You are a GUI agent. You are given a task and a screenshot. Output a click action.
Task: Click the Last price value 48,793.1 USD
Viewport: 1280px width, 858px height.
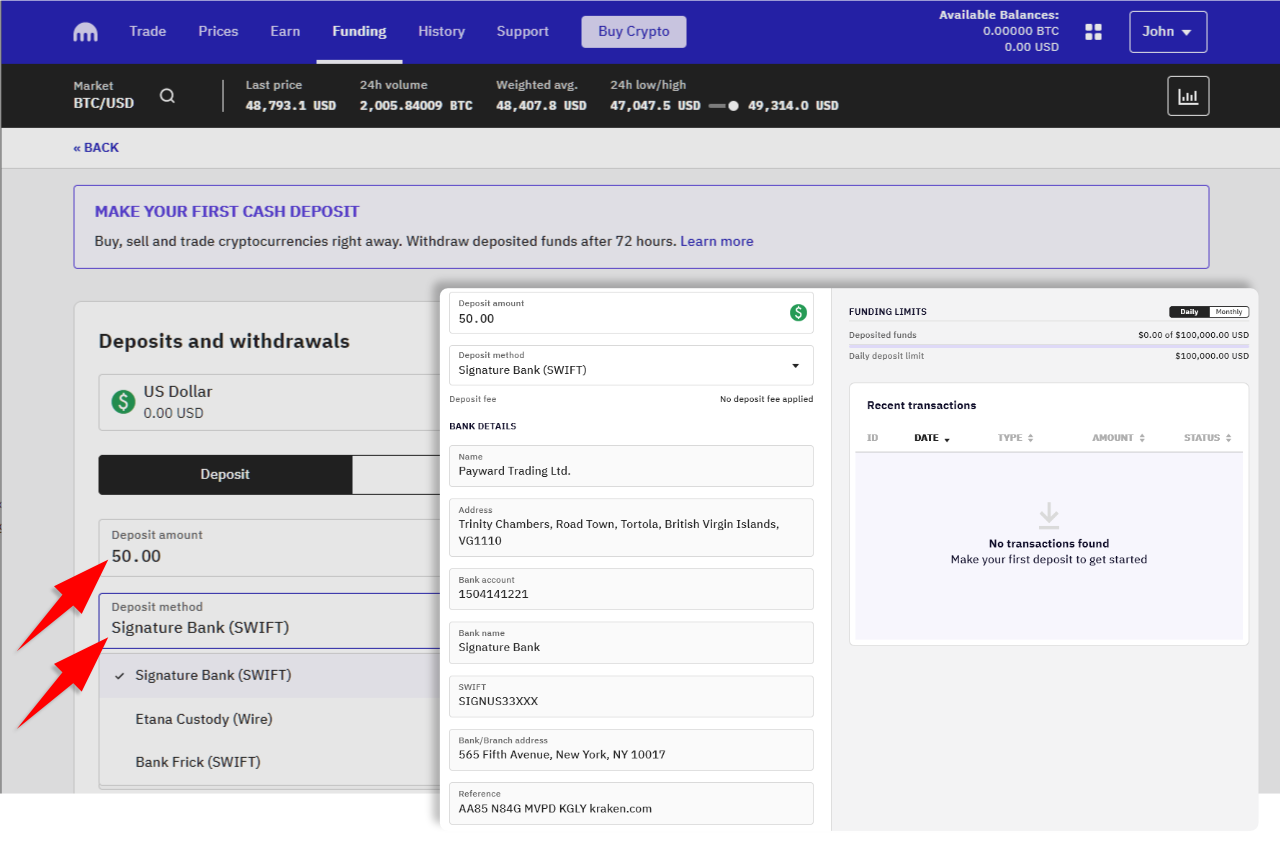click(x=291, y=105)
